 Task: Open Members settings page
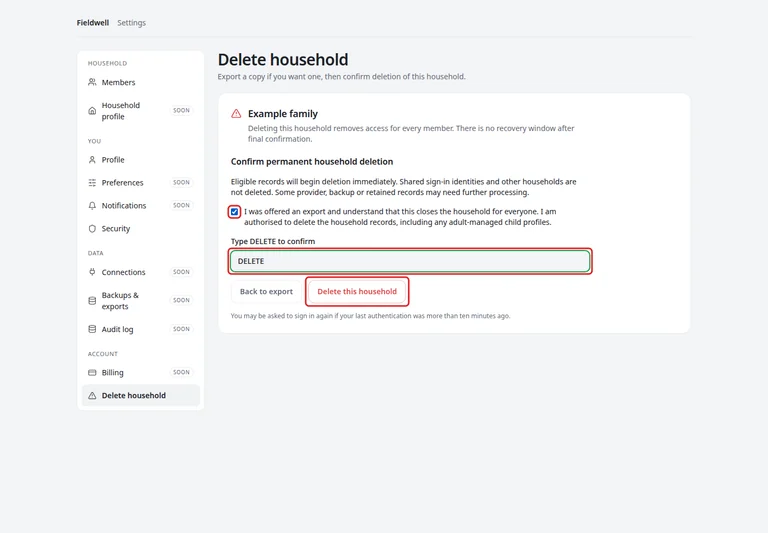click(141, 82)
